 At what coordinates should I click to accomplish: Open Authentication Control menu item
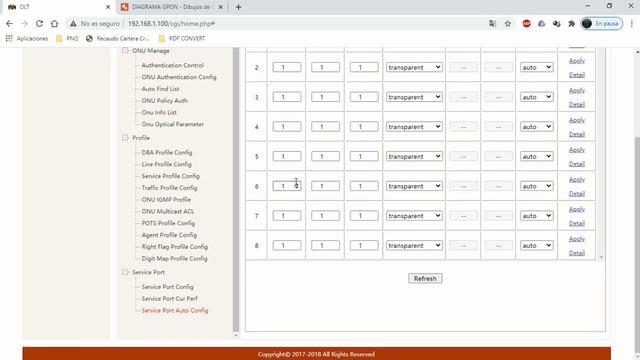coord(173,65)
